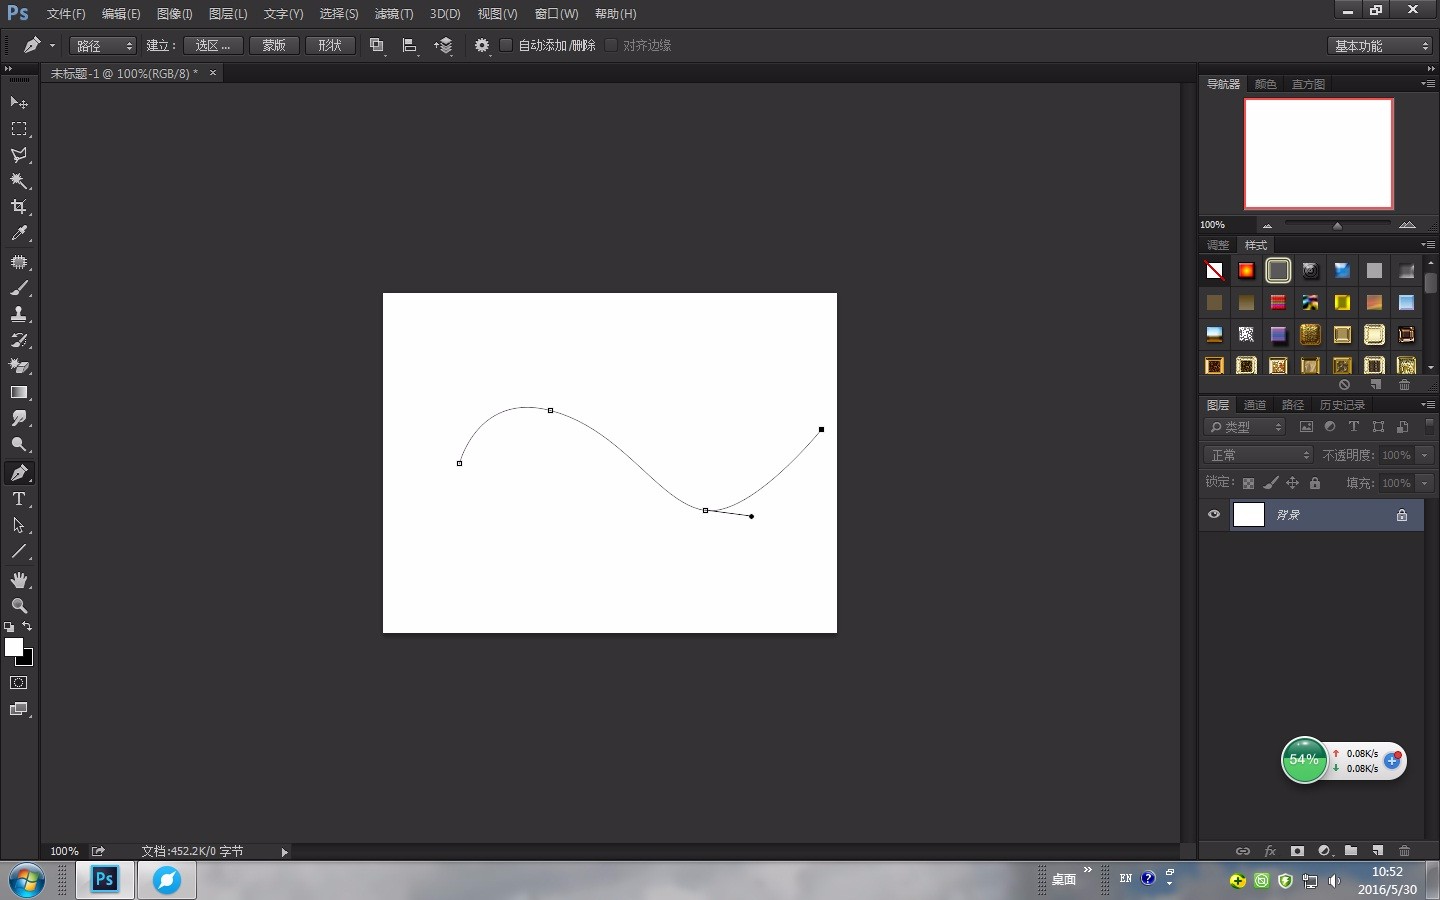Image resolution: width=1440 pixels, height=900 pixels.
Task: Add layer style fx
Action: tap(1270, 851)
